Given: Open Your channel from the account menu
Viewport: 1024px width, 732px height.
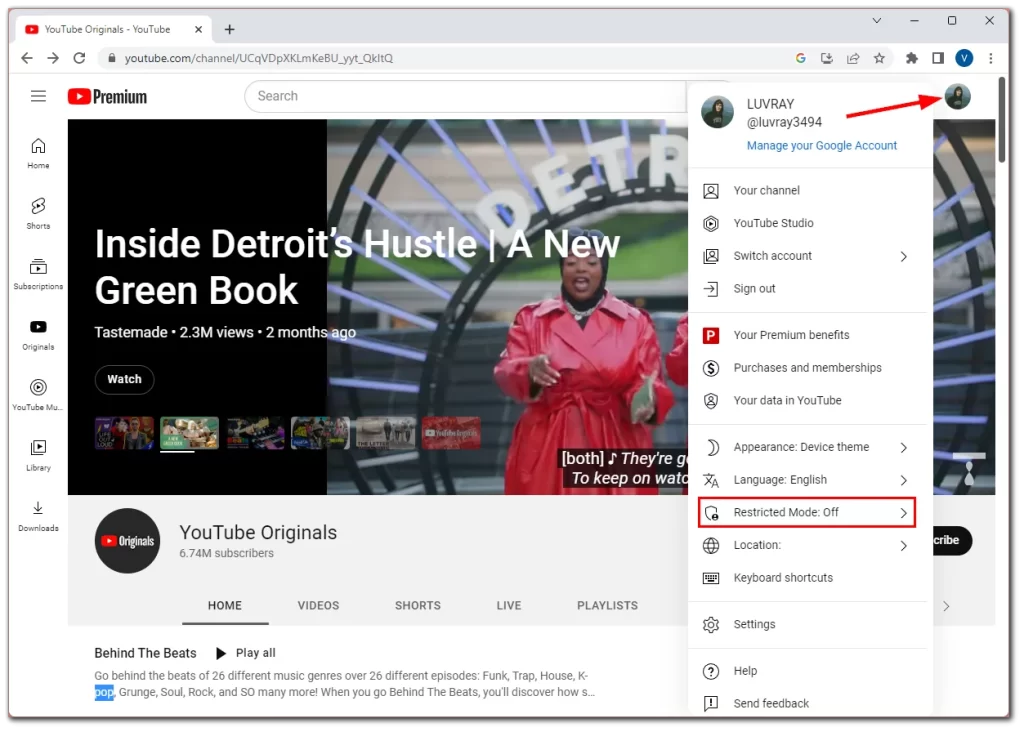Looking at the screenshot, I should 807,191.
